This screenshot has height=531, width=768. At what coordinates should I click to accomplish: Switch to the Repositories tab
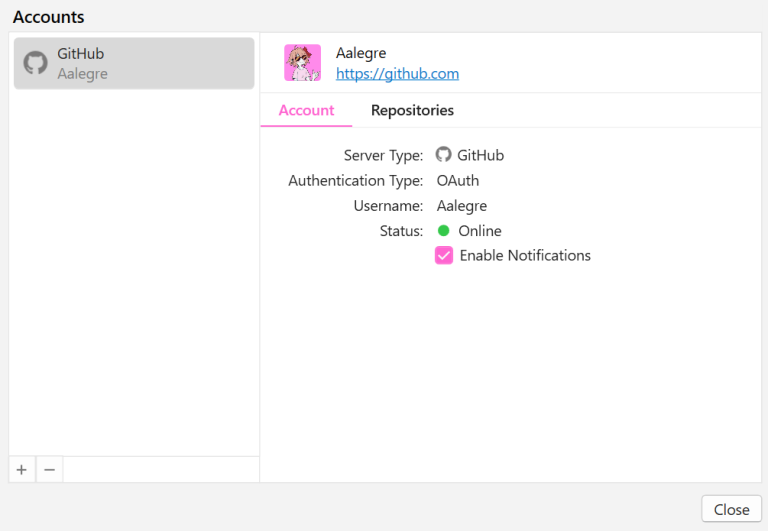[x=412, y=110]
